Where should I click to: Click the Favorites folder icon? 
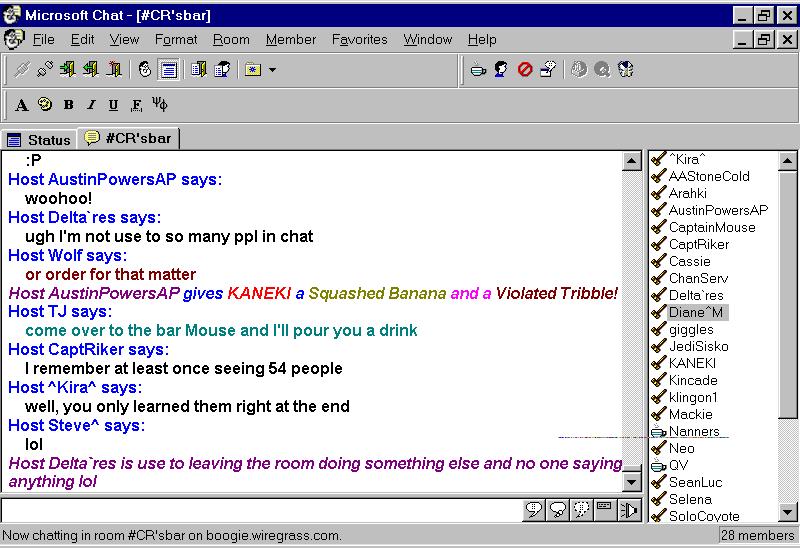coord(253,69)
